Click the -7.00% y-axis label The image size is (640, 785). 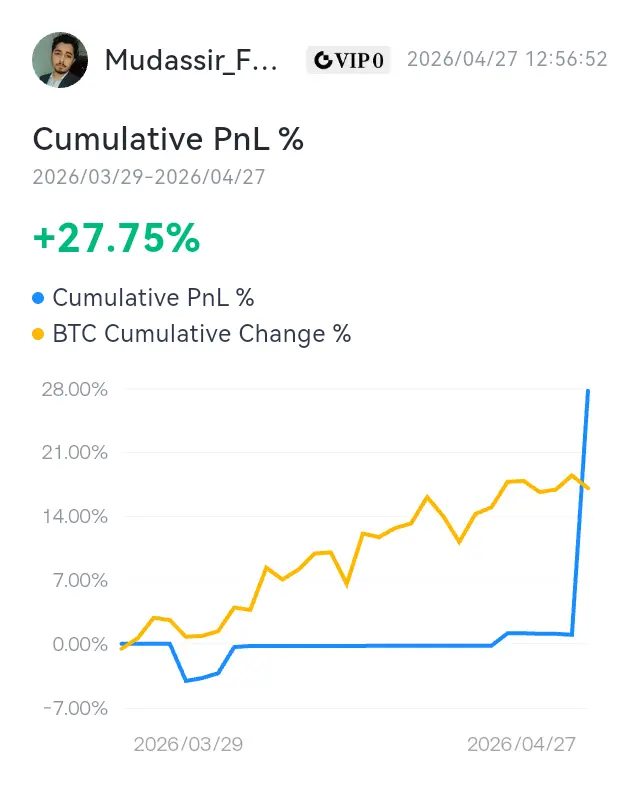[73, 709]
